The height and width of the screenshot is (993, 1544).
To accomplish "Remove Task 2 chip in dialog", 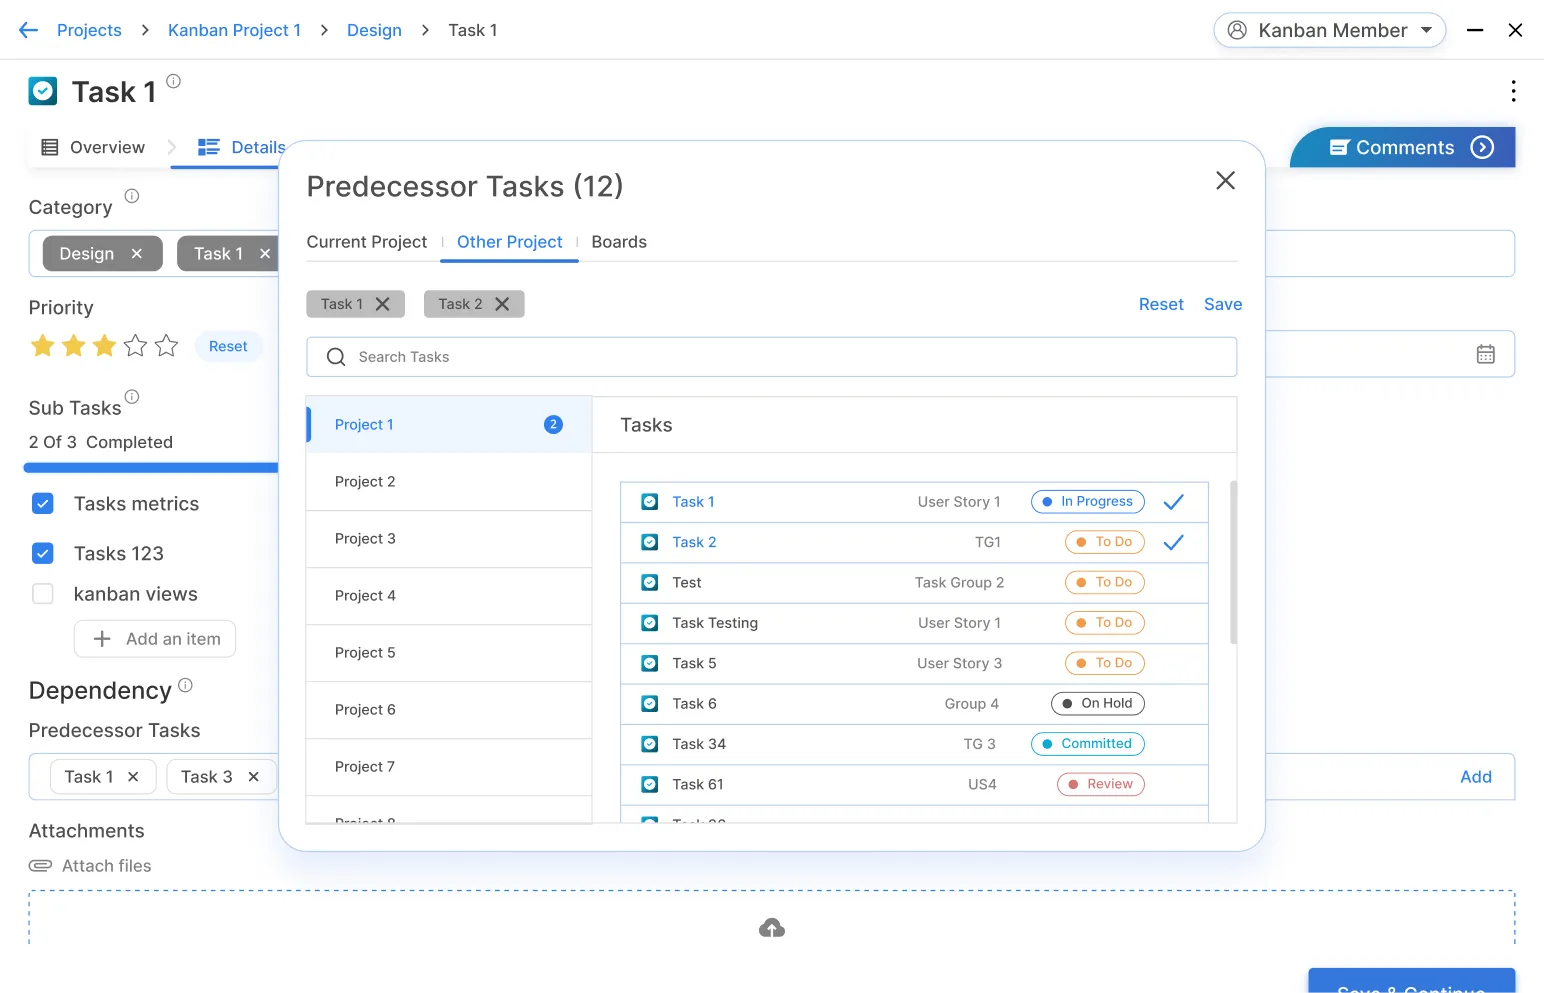I will [x=502, y=304].
